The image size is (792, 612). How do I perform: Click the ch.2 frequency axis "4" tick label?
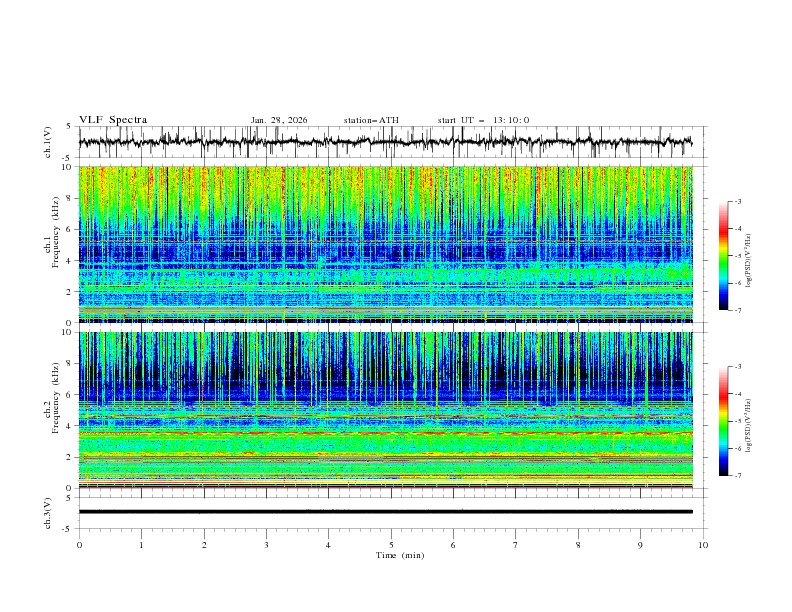coord(70,426)
